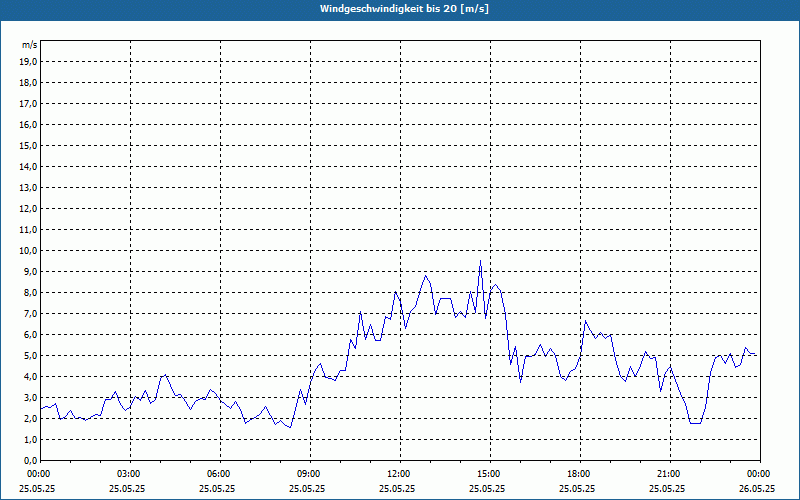The image size is (800, 500).
Task: Click the 09:00 time marker on the x-axis
Action: pyautogui.click(x=309, y=474)
